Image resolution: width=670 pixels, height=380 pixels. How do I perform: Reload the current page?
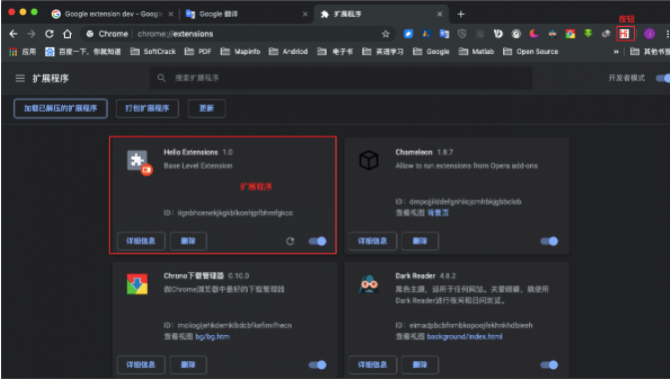pyautogui.click(x=49, y=34)
